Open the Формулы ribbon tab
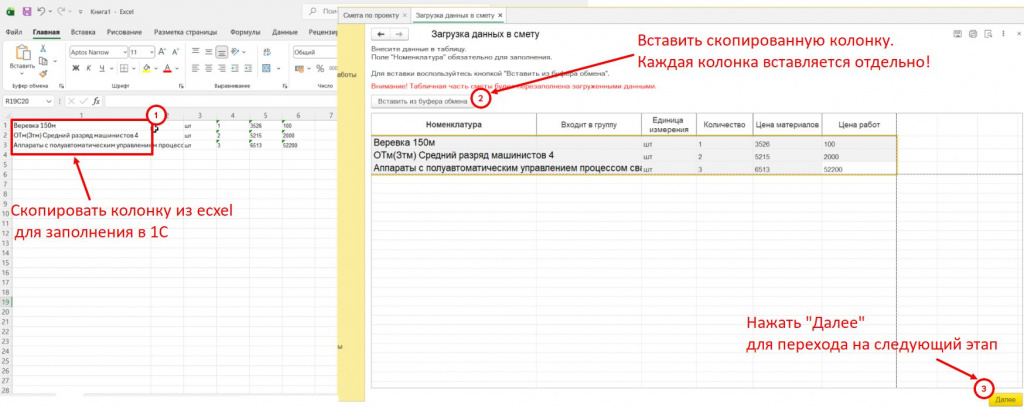 [x=245, y=32]
